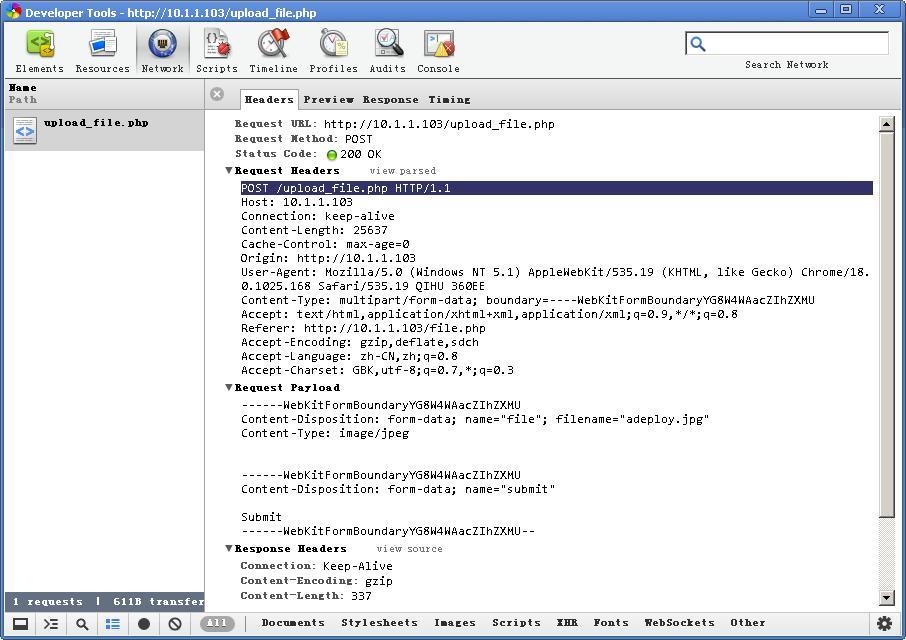Screen dimensions: 906x640
Task: Collapse the Response Headers section
Action: [x=228, y=548]
